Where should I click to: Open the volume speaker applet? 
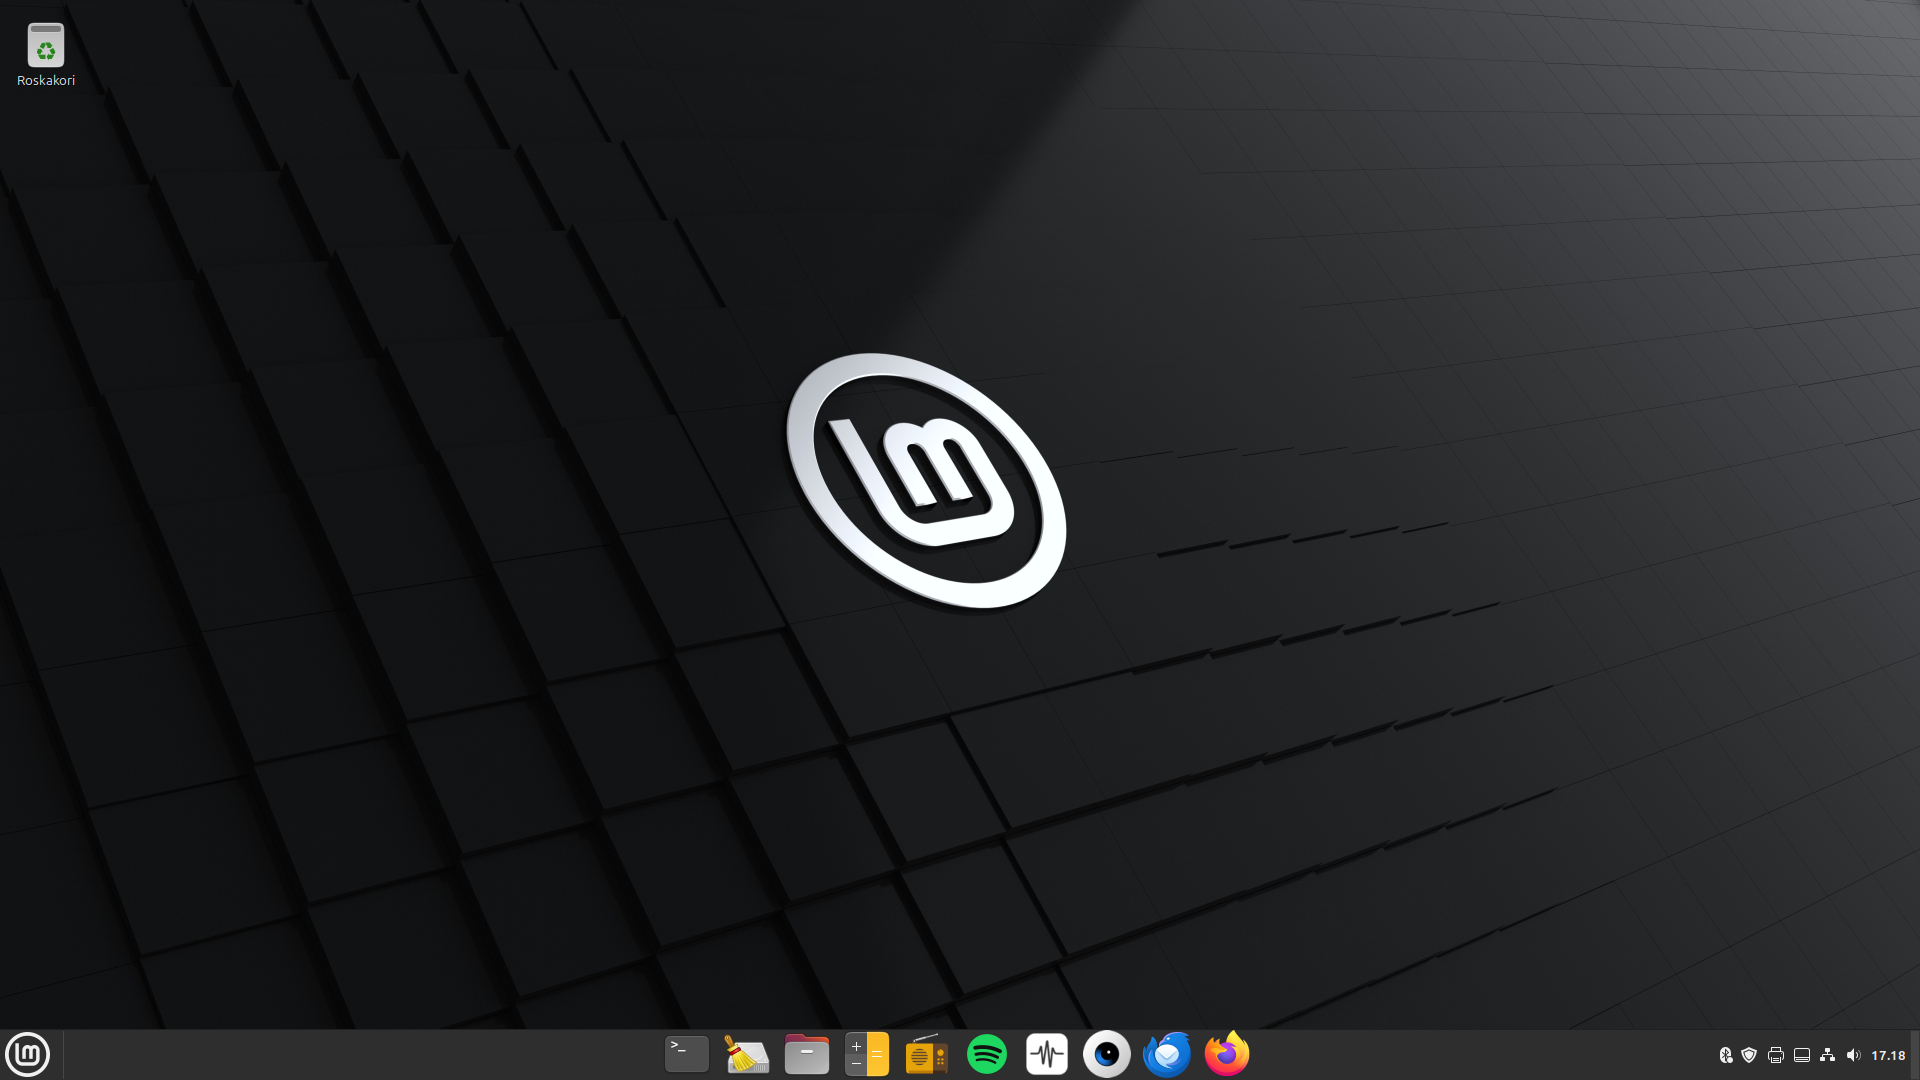[x=1853, y=1055]
